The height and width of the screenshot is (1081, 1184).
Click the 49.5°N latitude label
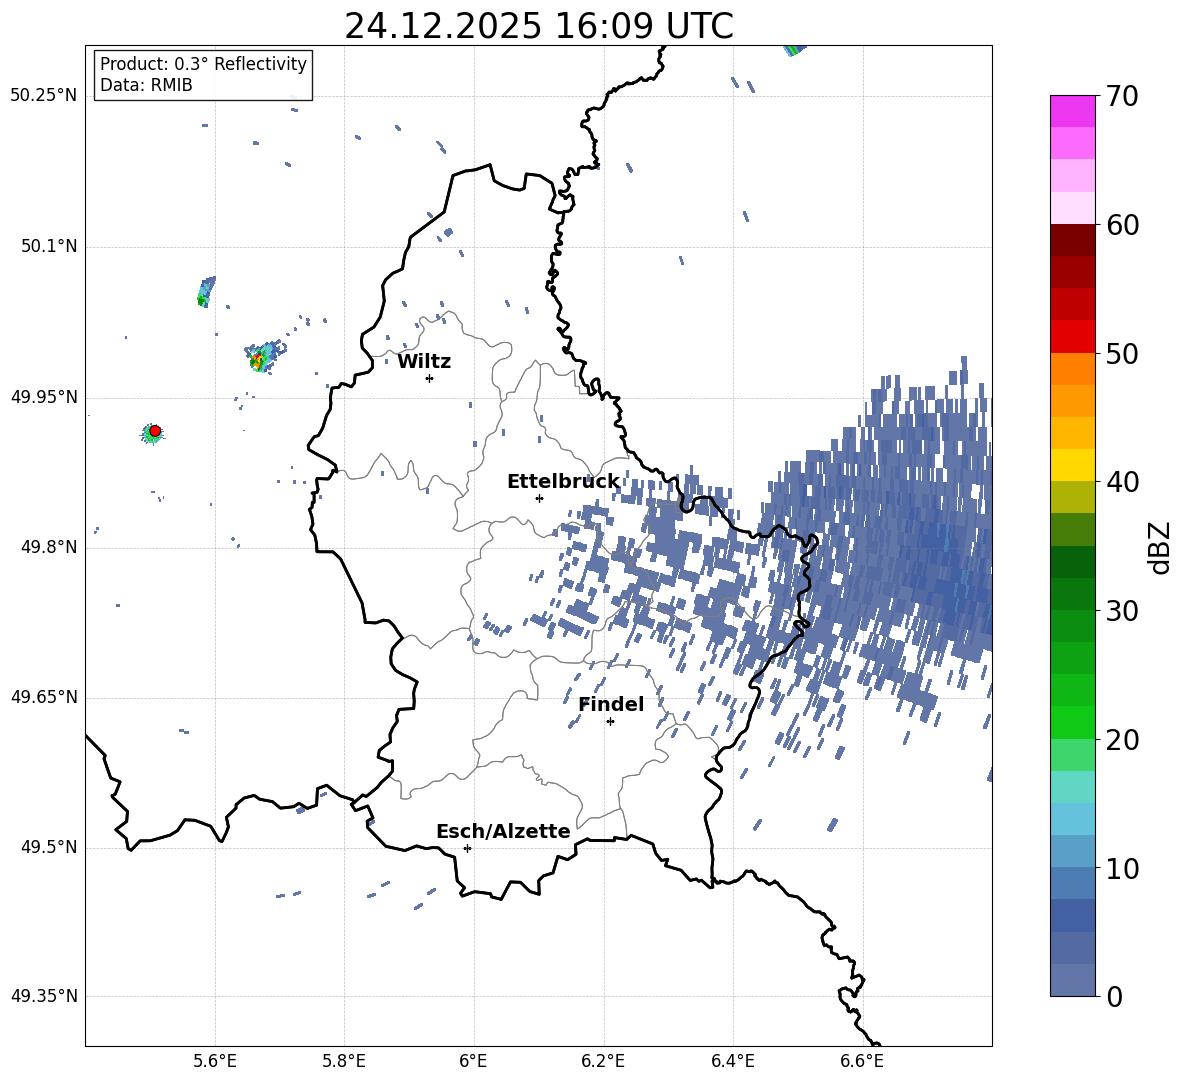(49, 848)
